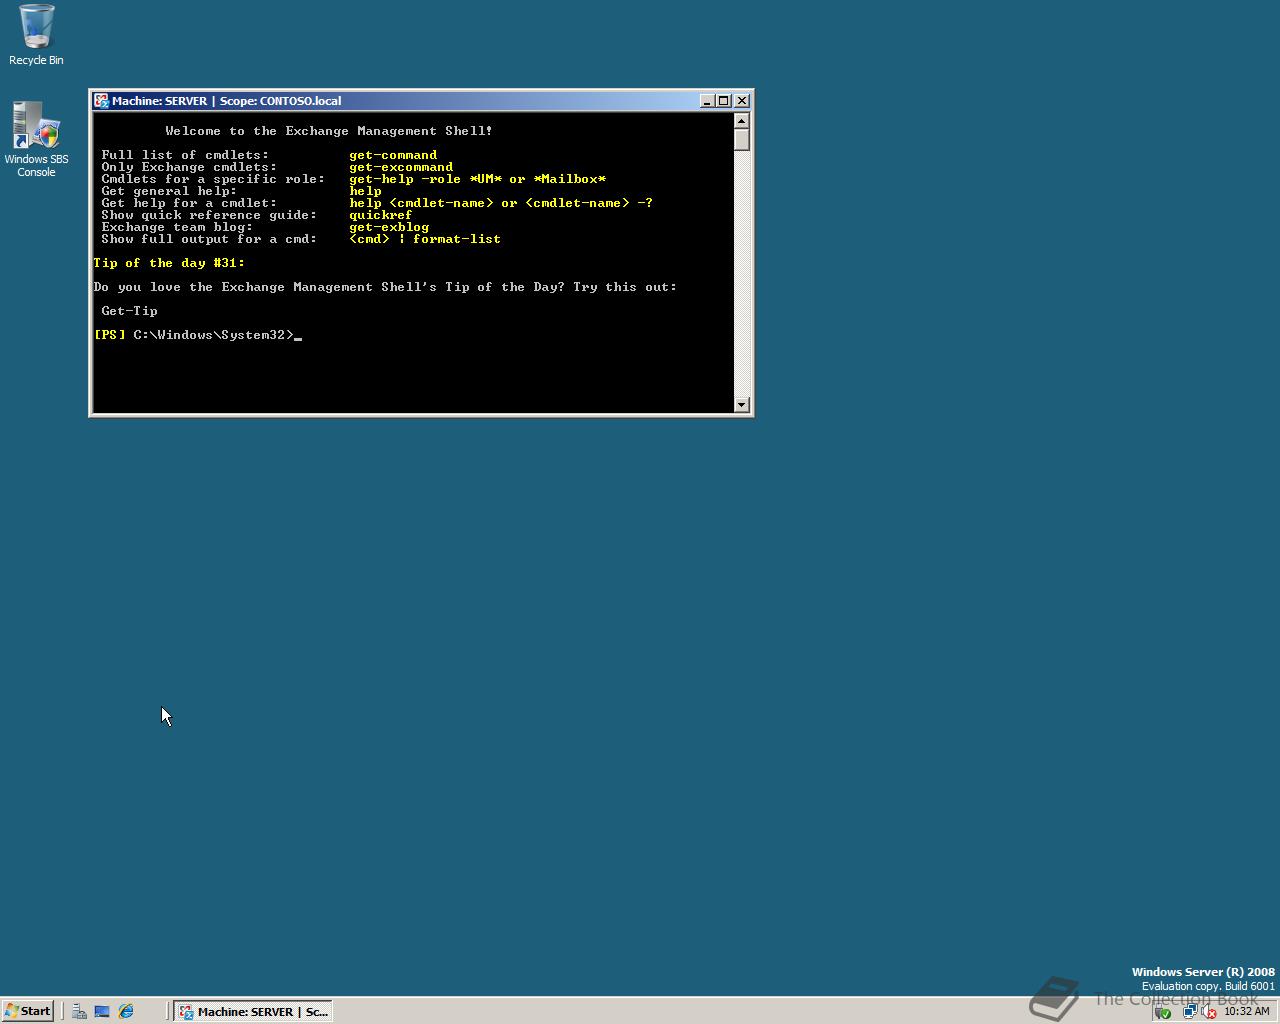The height and width of the screenshot is (1024, 1280).
Task: Click the yellow 'get-exblog' text
Action: (x=389, y=227)
